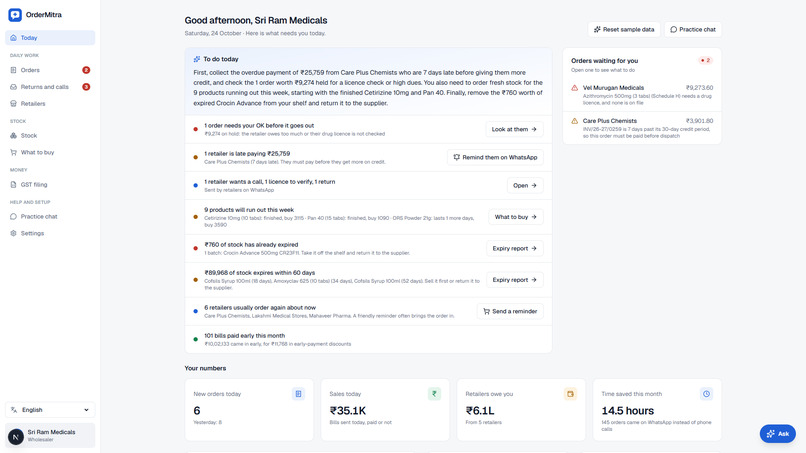This screenshot has height=453, width=806.
Task: Click '6 retailers usually order again about now'
Action: (x=260, y=307)
